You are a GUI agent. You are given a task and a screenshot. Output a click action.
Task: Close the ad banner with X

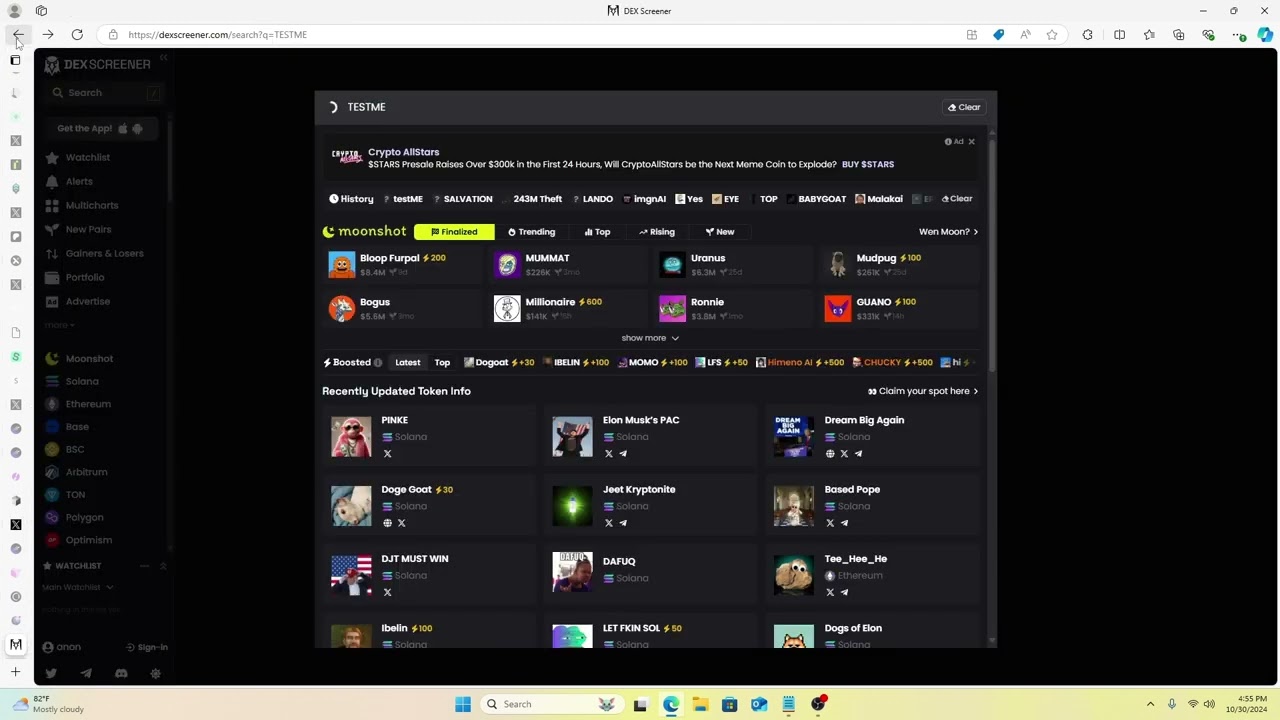point(971,142)
